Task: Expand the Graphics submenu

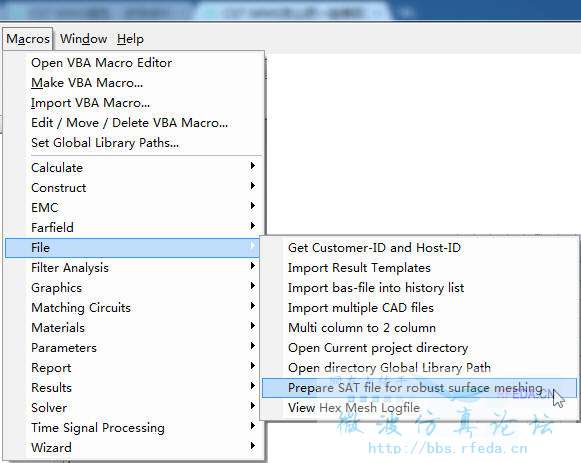Action: [x=133, y=287]
